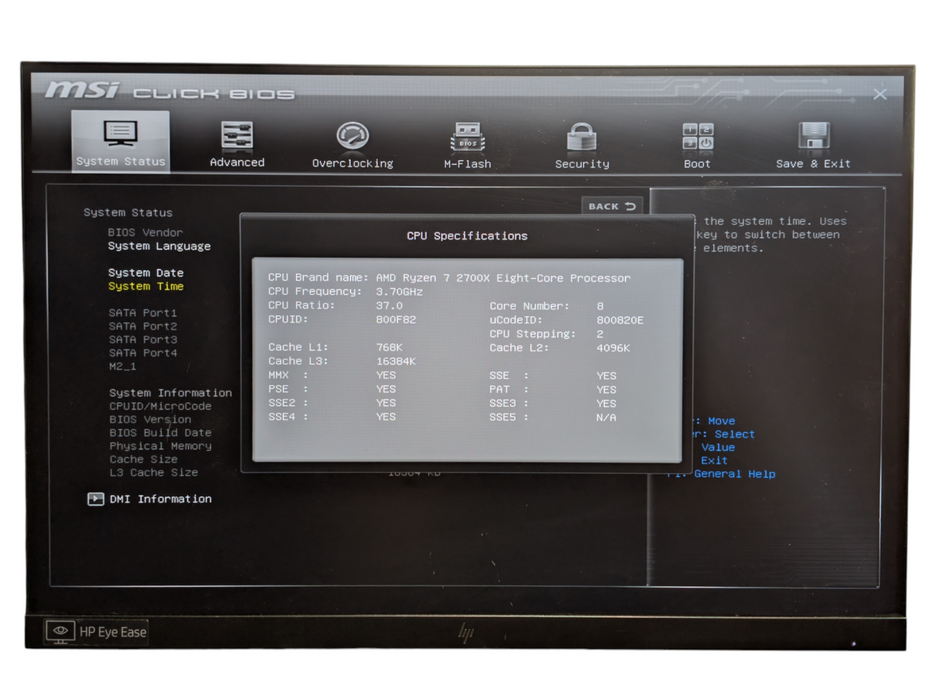Click the Core Number value 8
This screenshot has width=930, height=700.
600,306
